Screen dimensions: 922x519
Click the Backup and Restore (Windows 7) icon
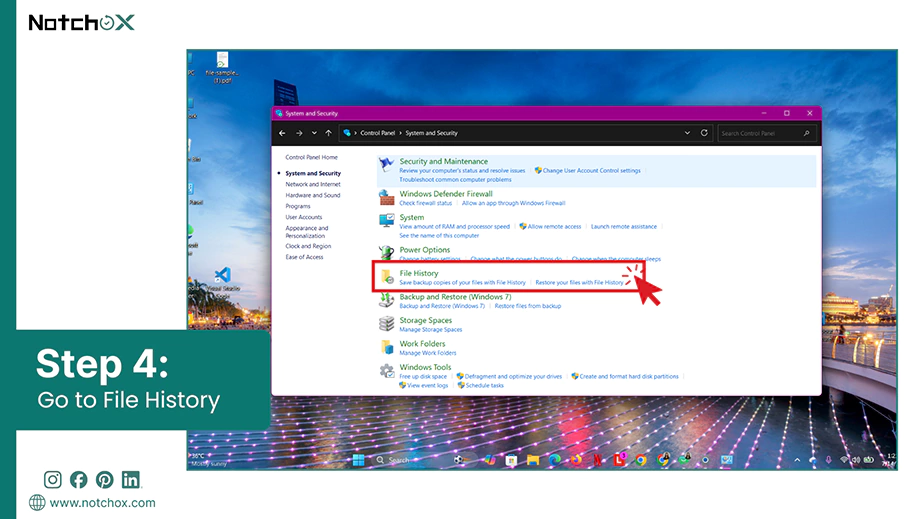click(386, 300)
